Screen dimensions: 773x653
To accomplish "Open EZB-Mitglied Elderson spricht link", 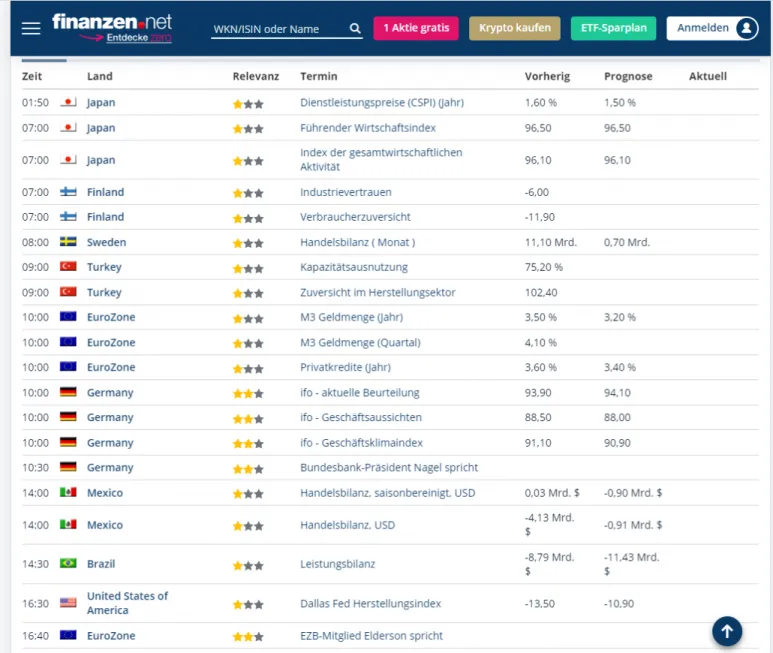I will click(371, 636).
